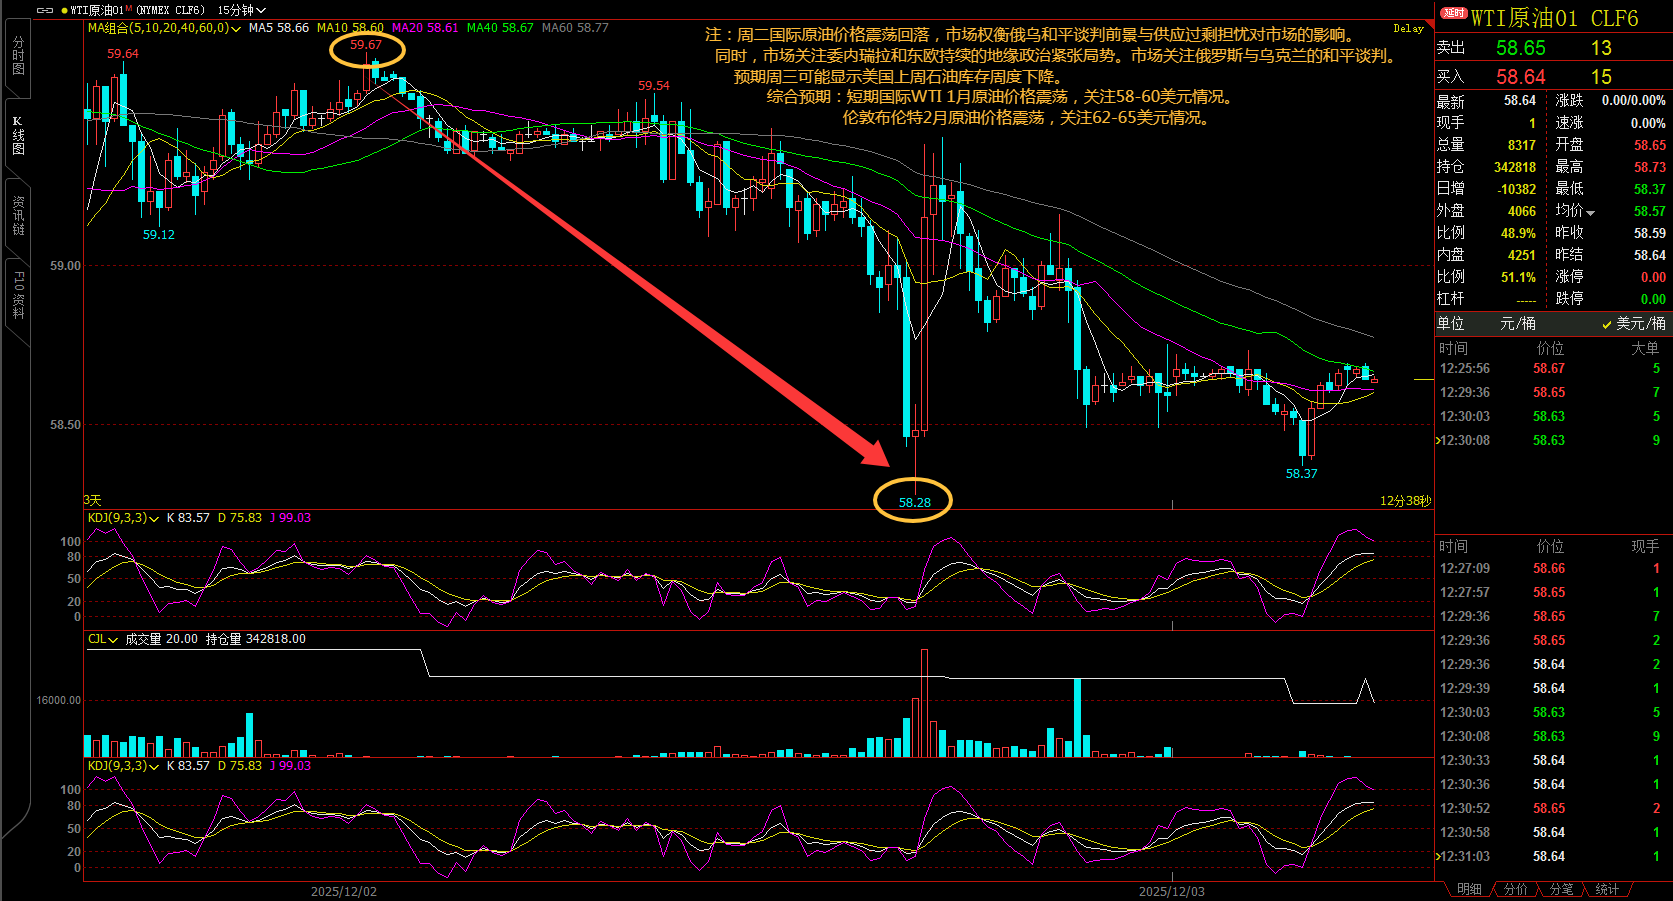Expand the 均价 dropdown arrow in quote panel
Viewport: 1673px width, 901px height.
click(1590, 212)
